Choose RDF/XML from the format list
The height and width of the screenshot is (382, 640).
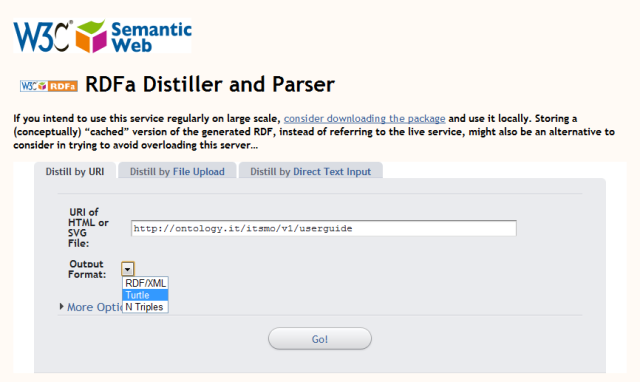145,283
